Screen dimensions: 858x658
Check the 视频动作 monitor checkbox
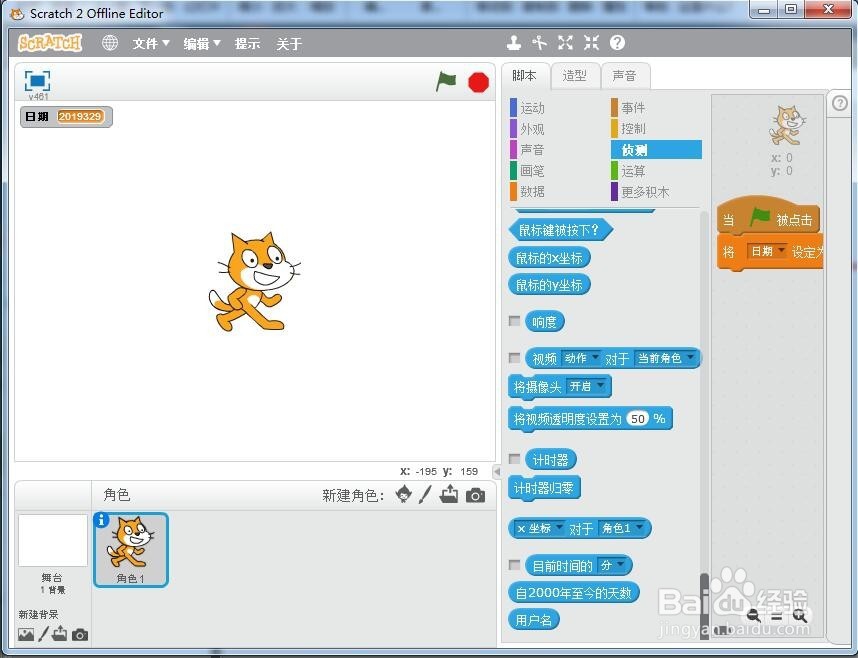point(514,357)
